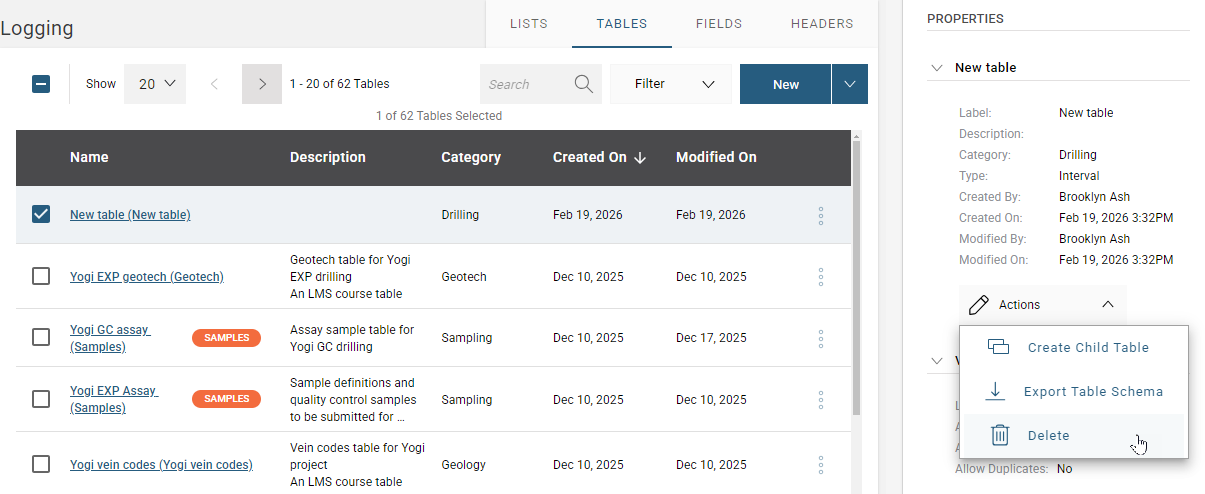This screenshot has width=1205, height=494.
Task: Click the Created On sort arrow
Action: pyautogui.click(x=640, y=157)
